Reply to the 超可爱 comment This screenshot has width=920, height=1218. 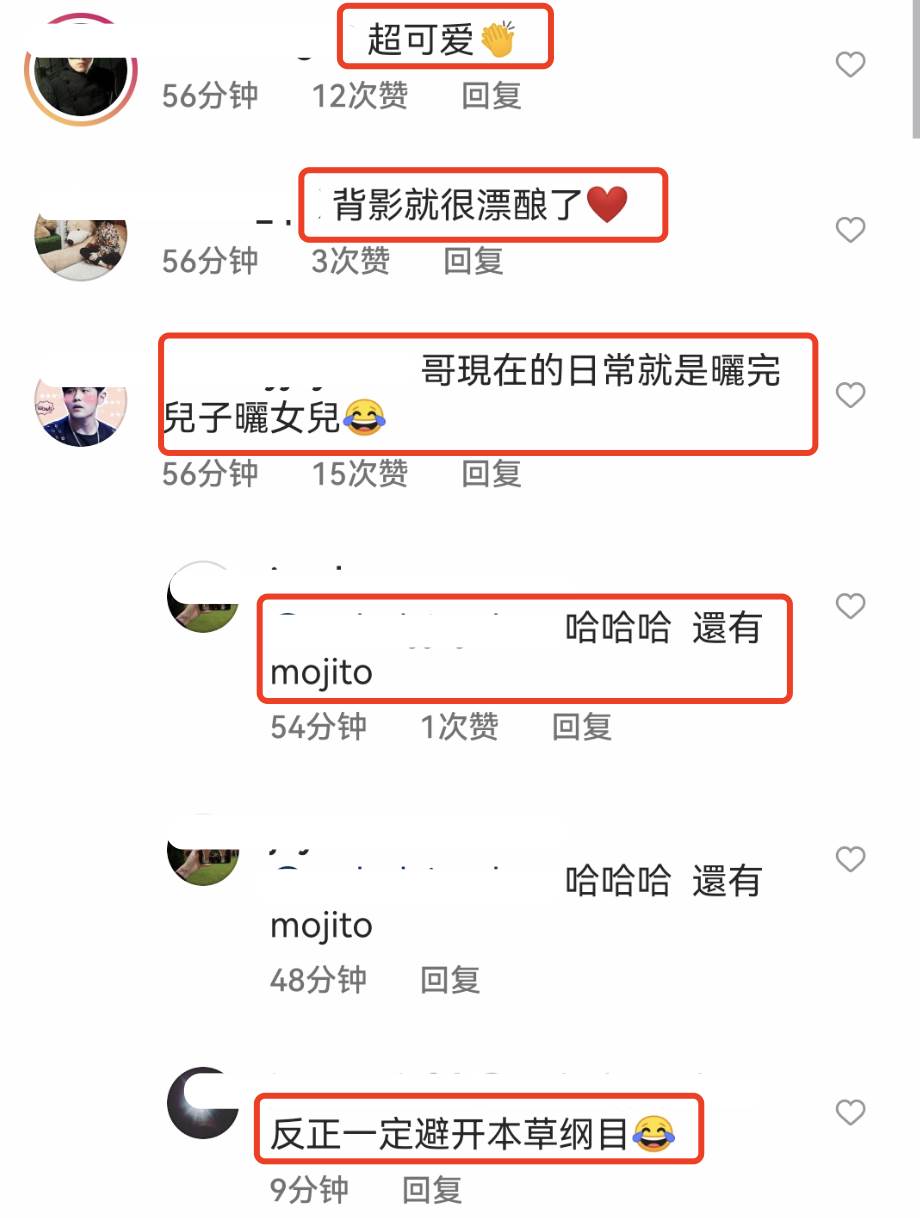coord(491,96)
